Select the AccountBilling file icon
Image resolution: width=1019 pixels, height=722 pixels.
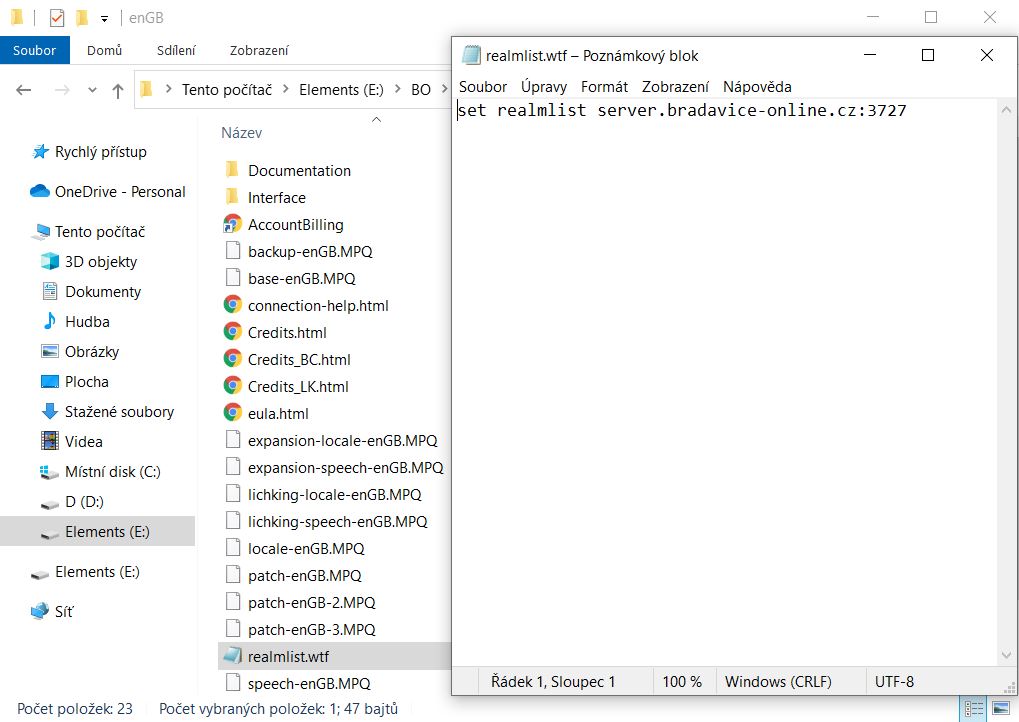click(x=230, y=224)
